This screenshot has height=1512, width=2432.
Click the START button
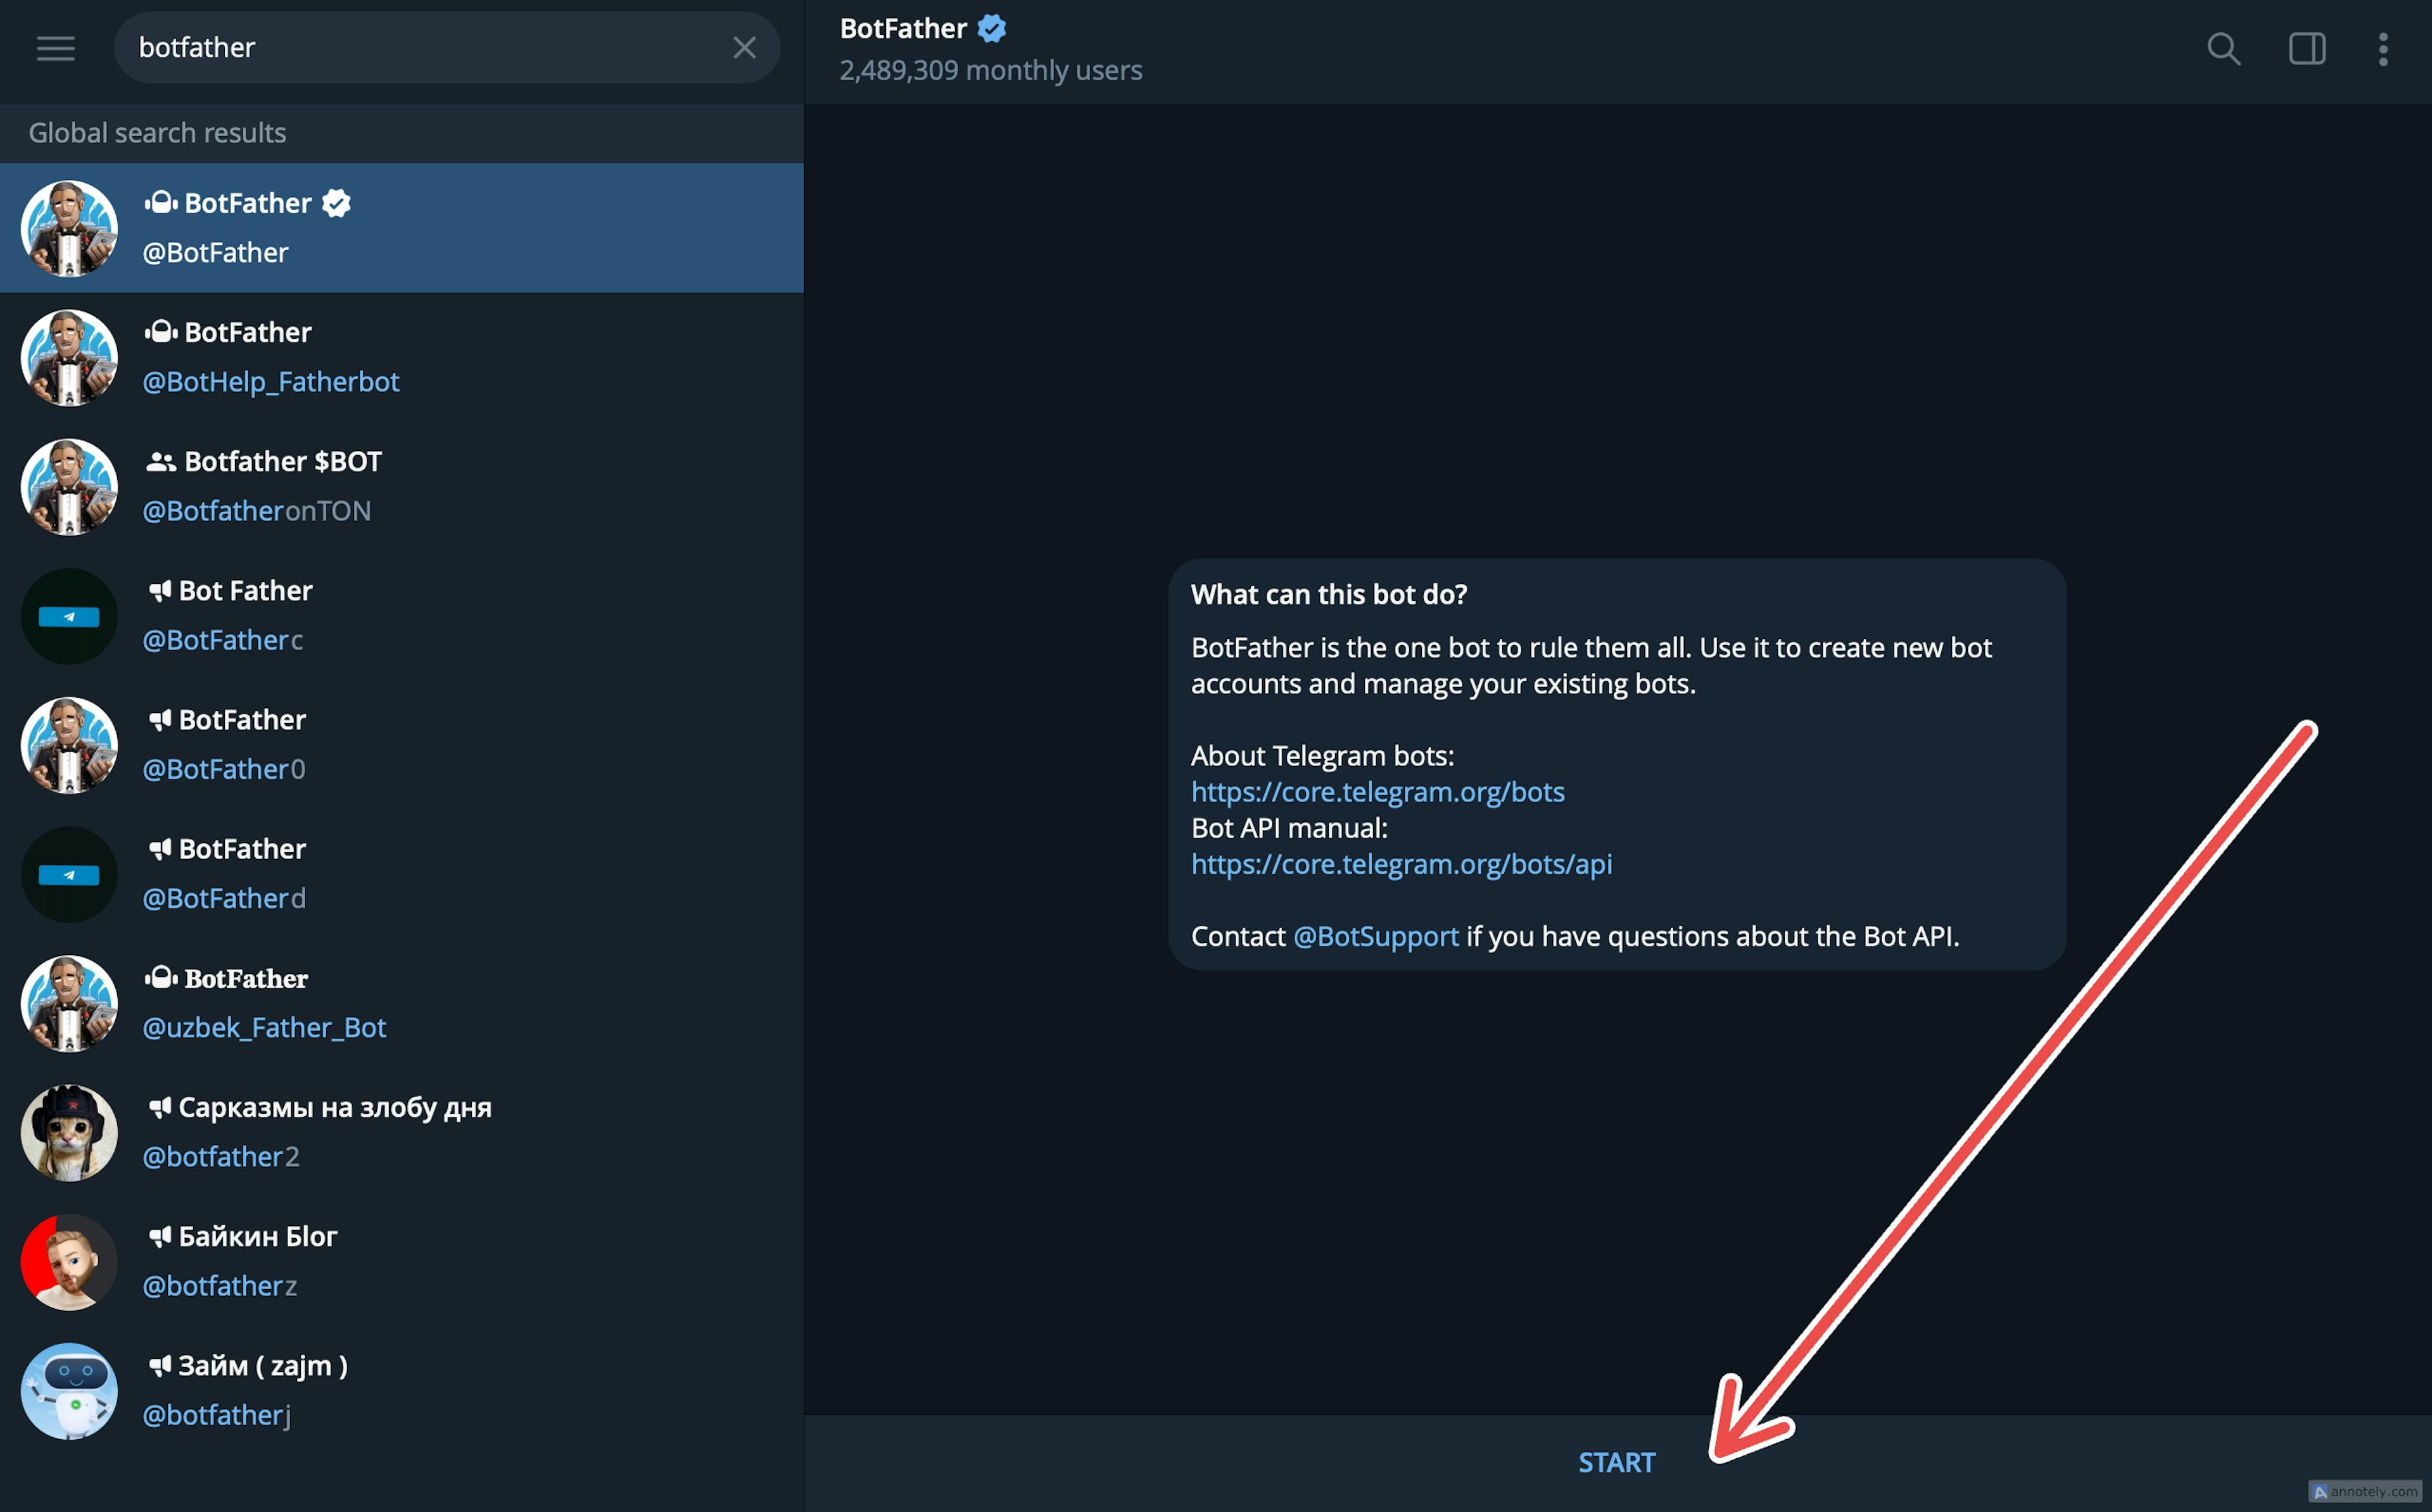(x=1617, y=1462)
